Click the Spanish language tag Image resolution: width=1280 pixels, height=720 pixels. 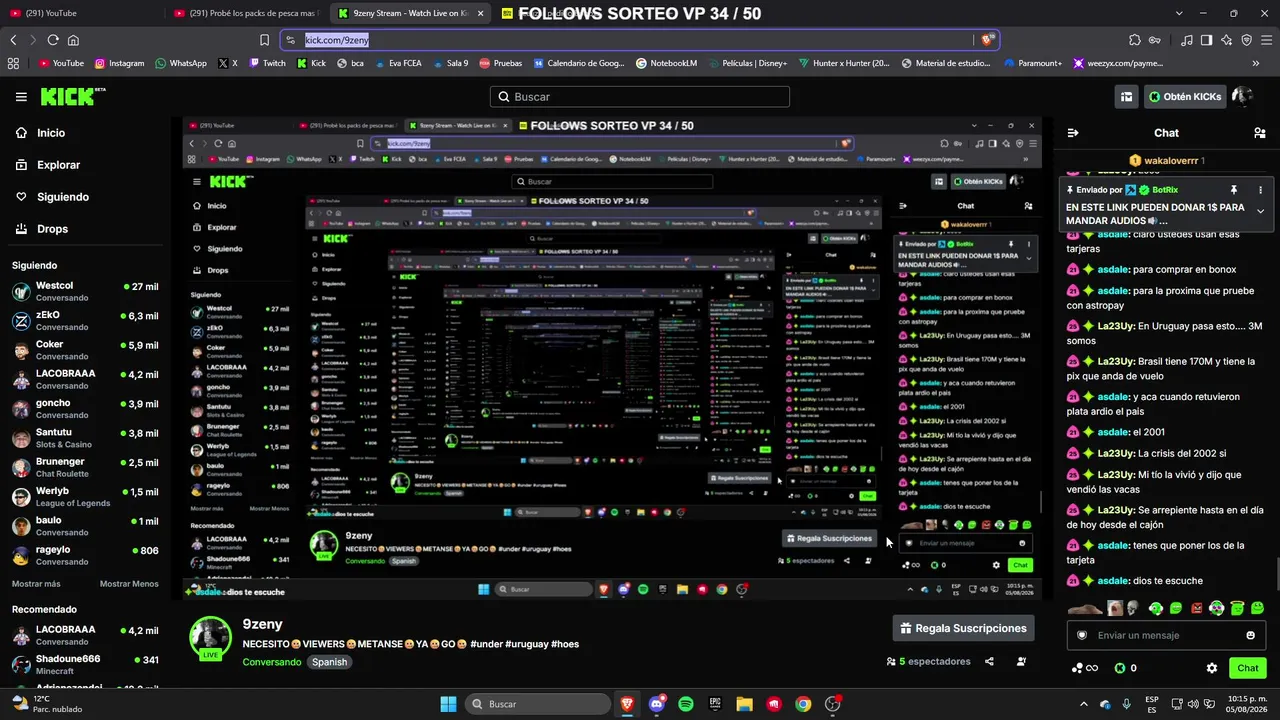point(329,662)
